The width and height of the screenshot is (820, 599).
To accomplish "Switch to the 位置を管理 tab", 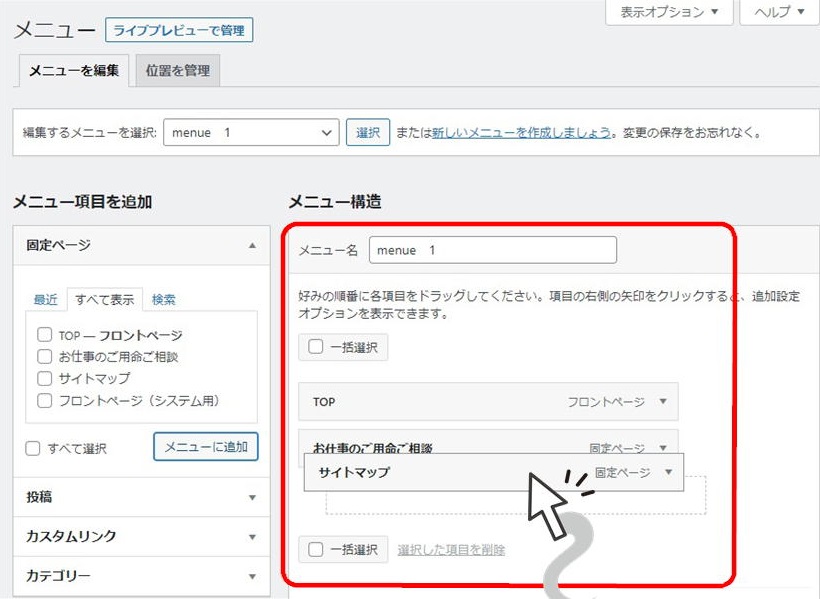I will (177, 71).
